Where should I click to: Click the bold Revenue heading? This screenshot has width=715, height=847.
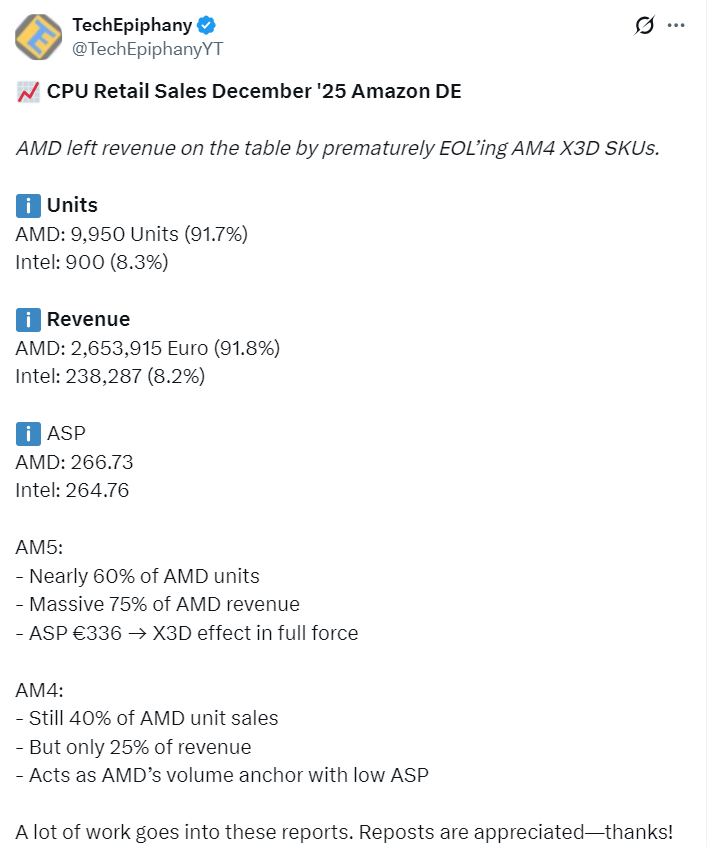pos(89,320)
